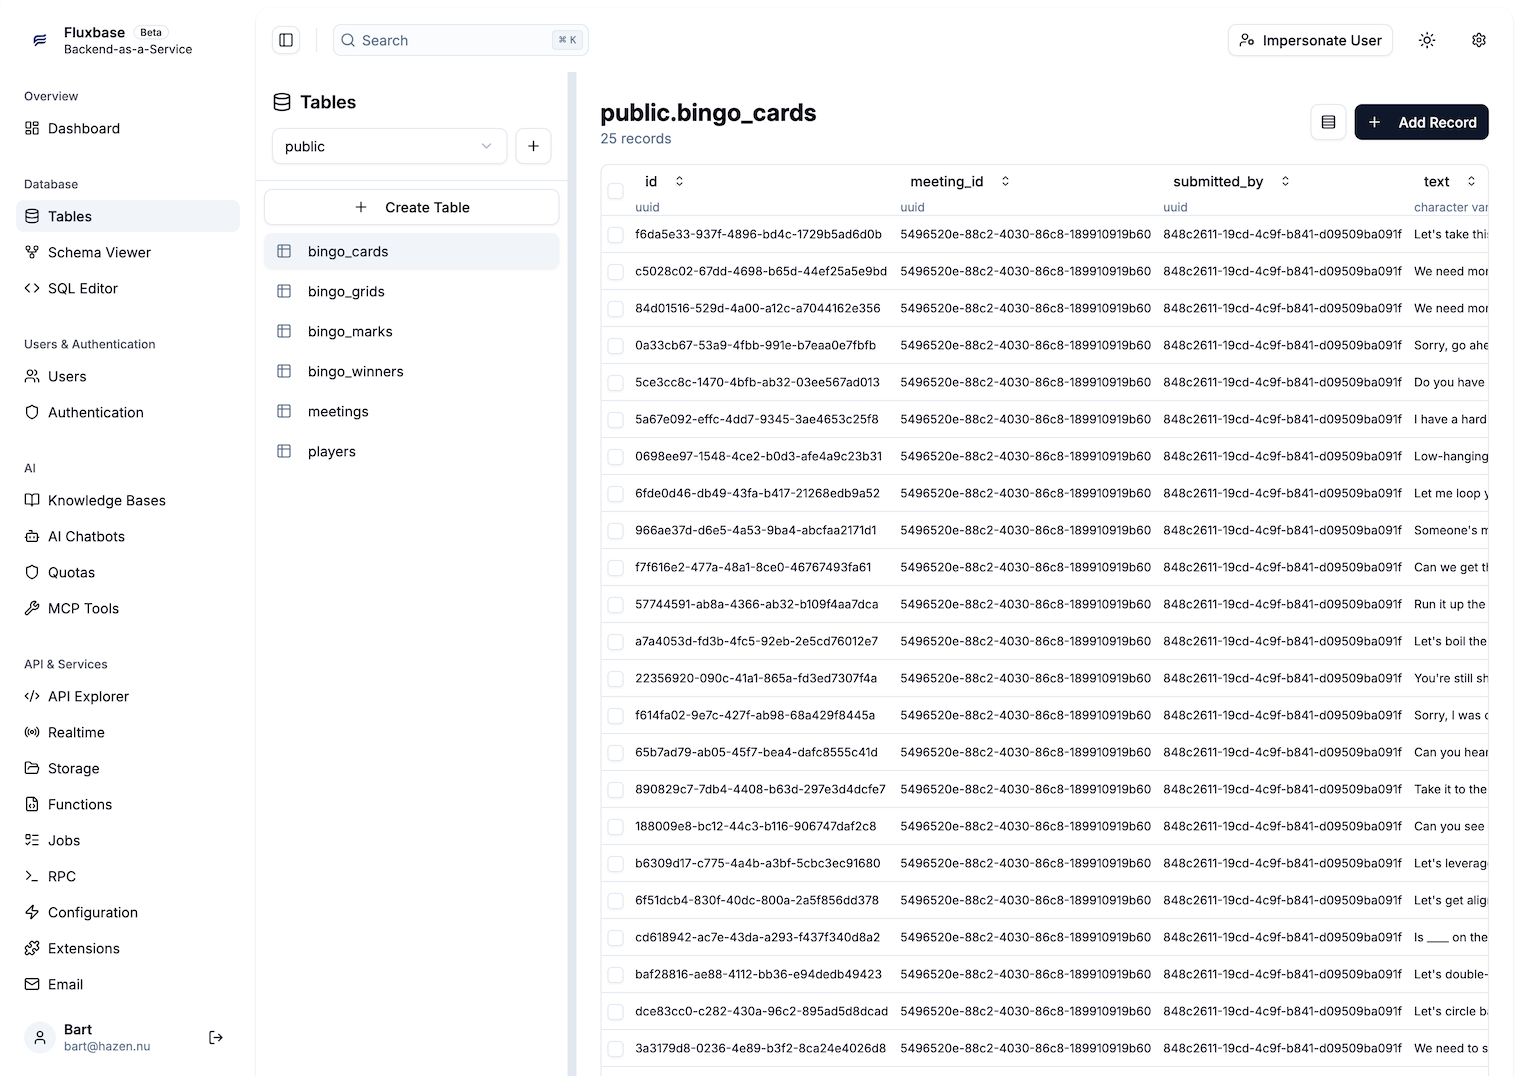Sort by the submitted_by column arrows
Image resolution: width=1521 pixels, height=1076 pixels.
click(1285, 181)
